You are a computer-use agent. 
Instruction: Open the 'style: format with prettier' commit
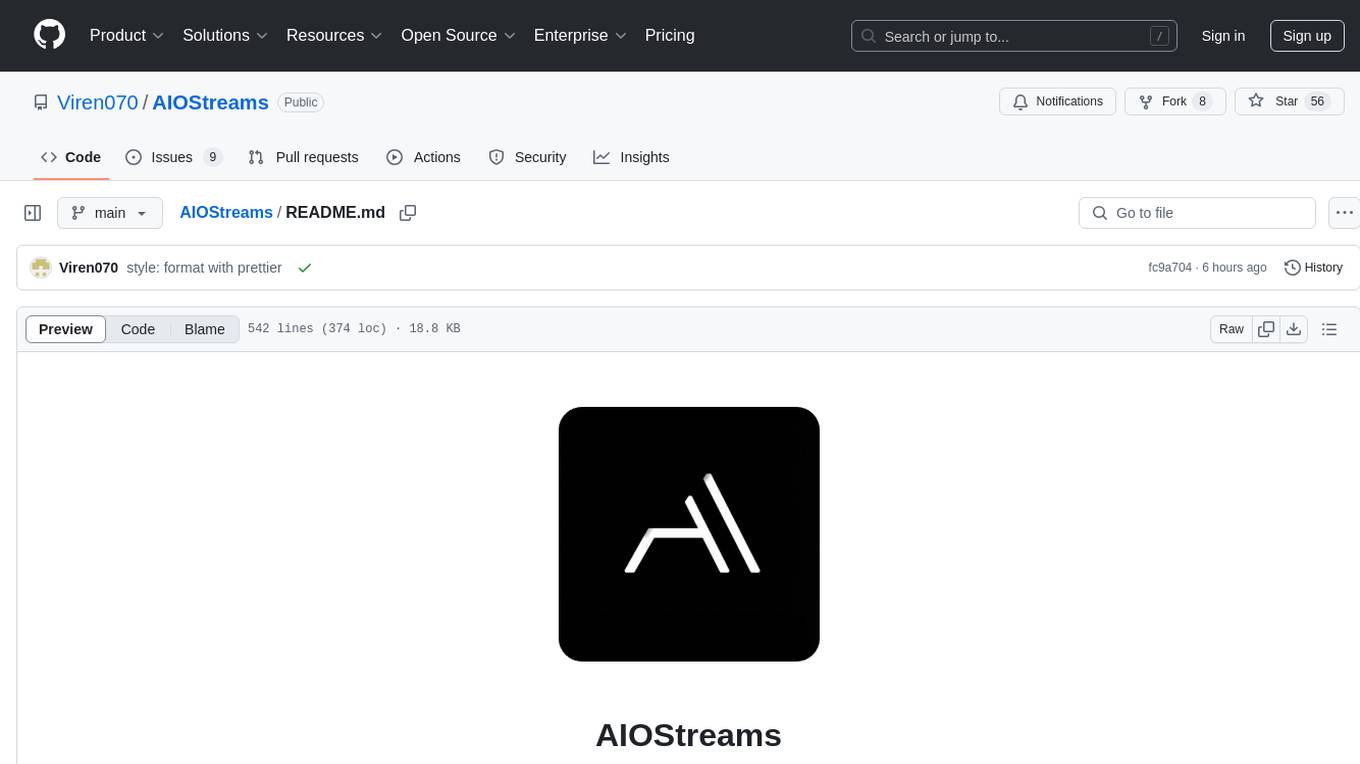click(x=204, y=268)
